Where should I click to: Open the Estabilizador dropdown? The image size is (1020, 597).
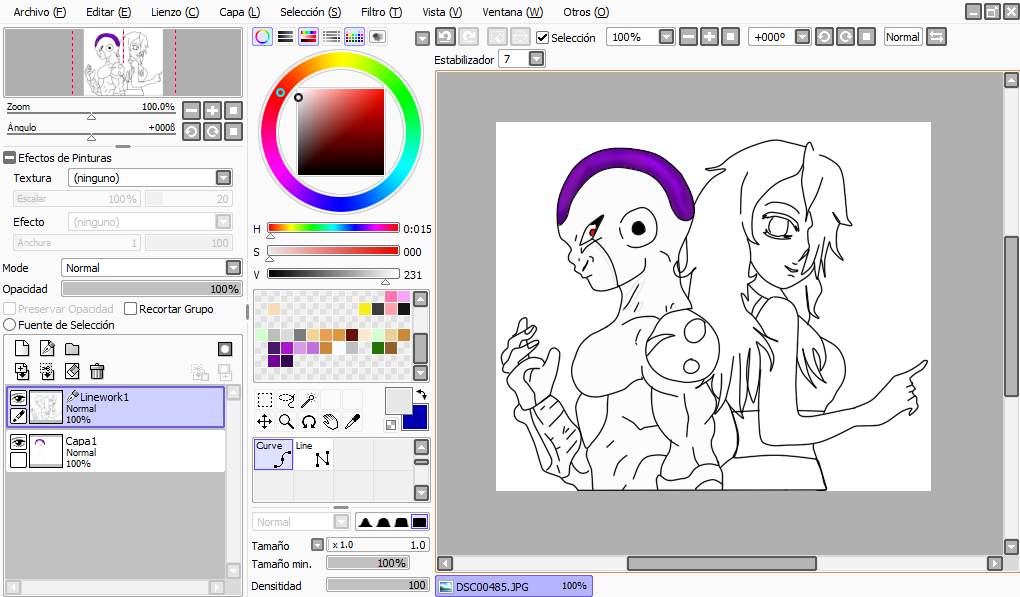click(x=536, y=59)
